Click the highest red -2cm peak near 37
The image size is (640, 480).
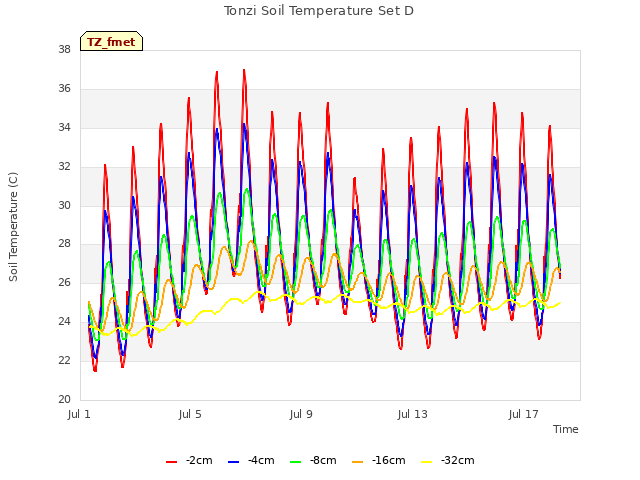pyautogui.click(x=244, y=71)
